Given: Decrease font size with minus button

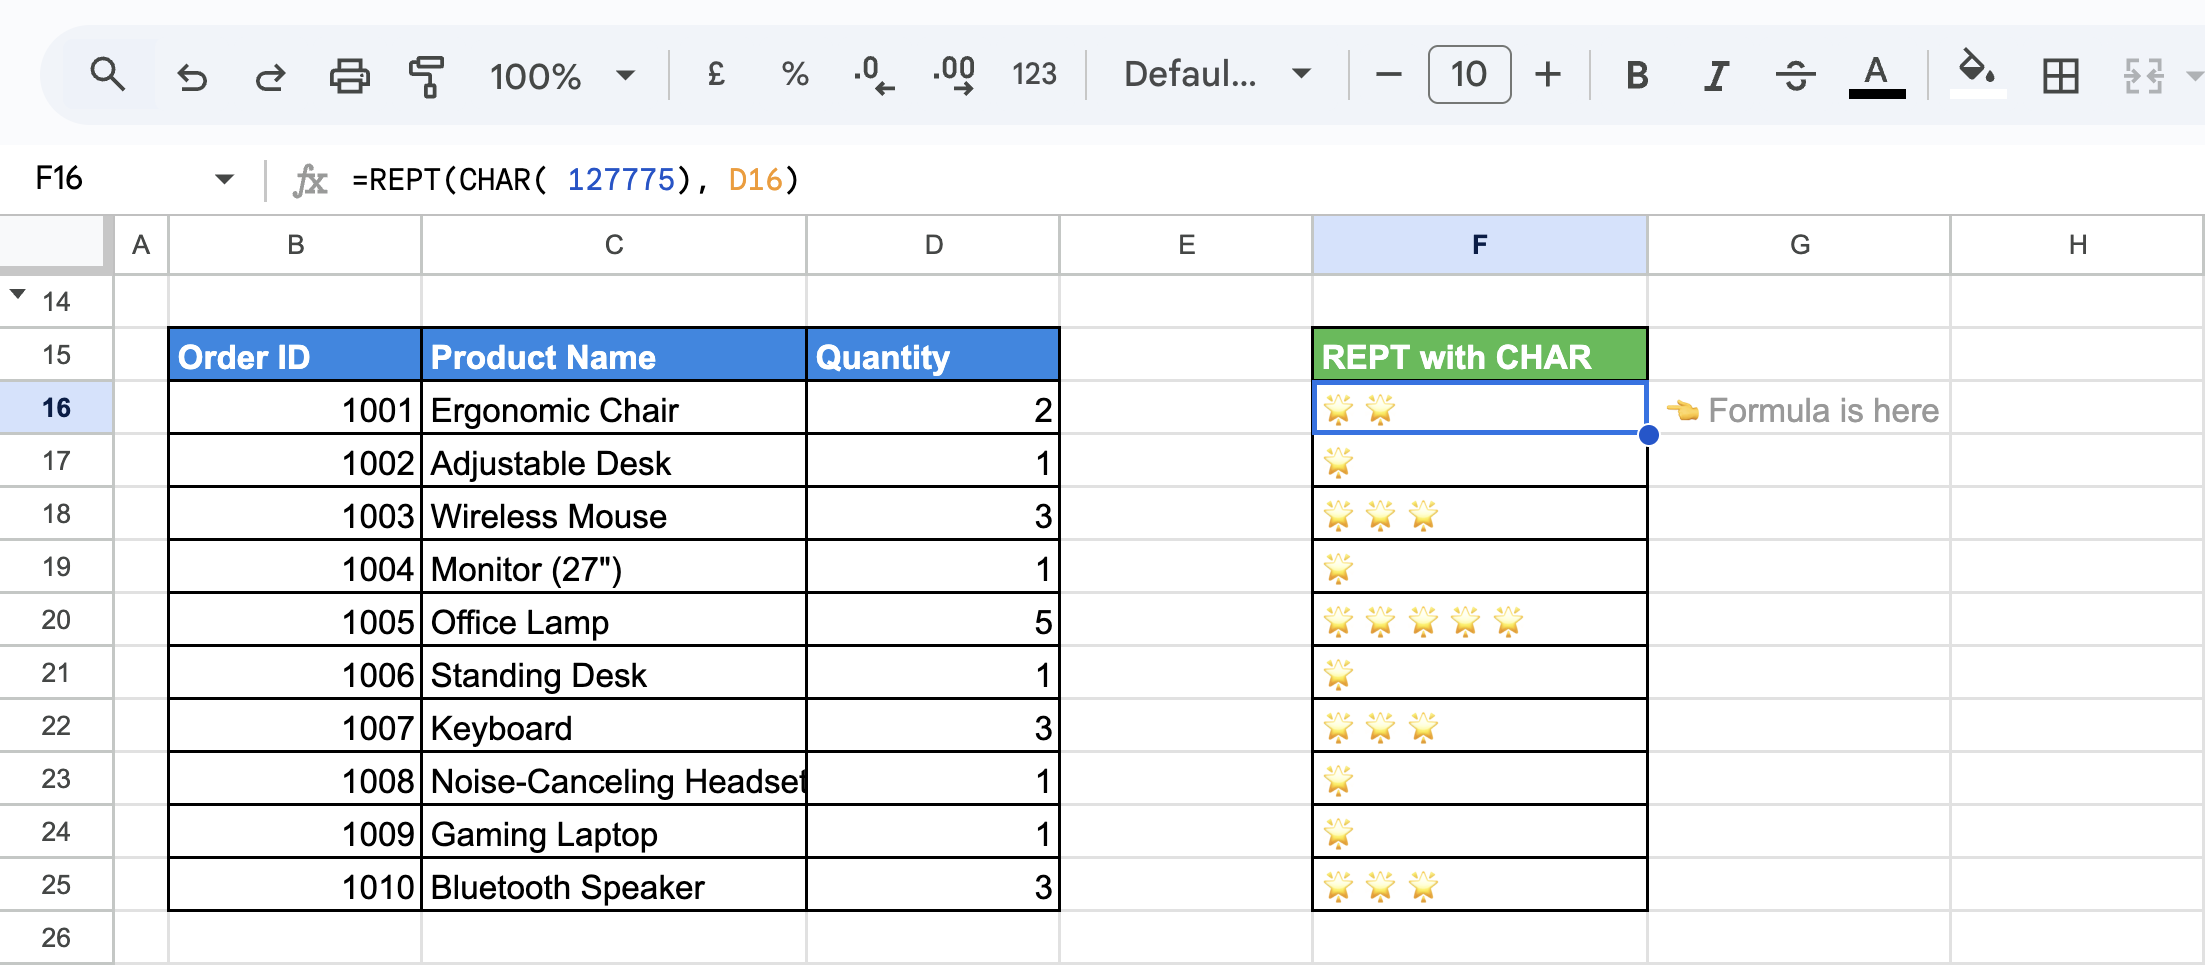Looking at the screenshot, I should (1388, 75).
